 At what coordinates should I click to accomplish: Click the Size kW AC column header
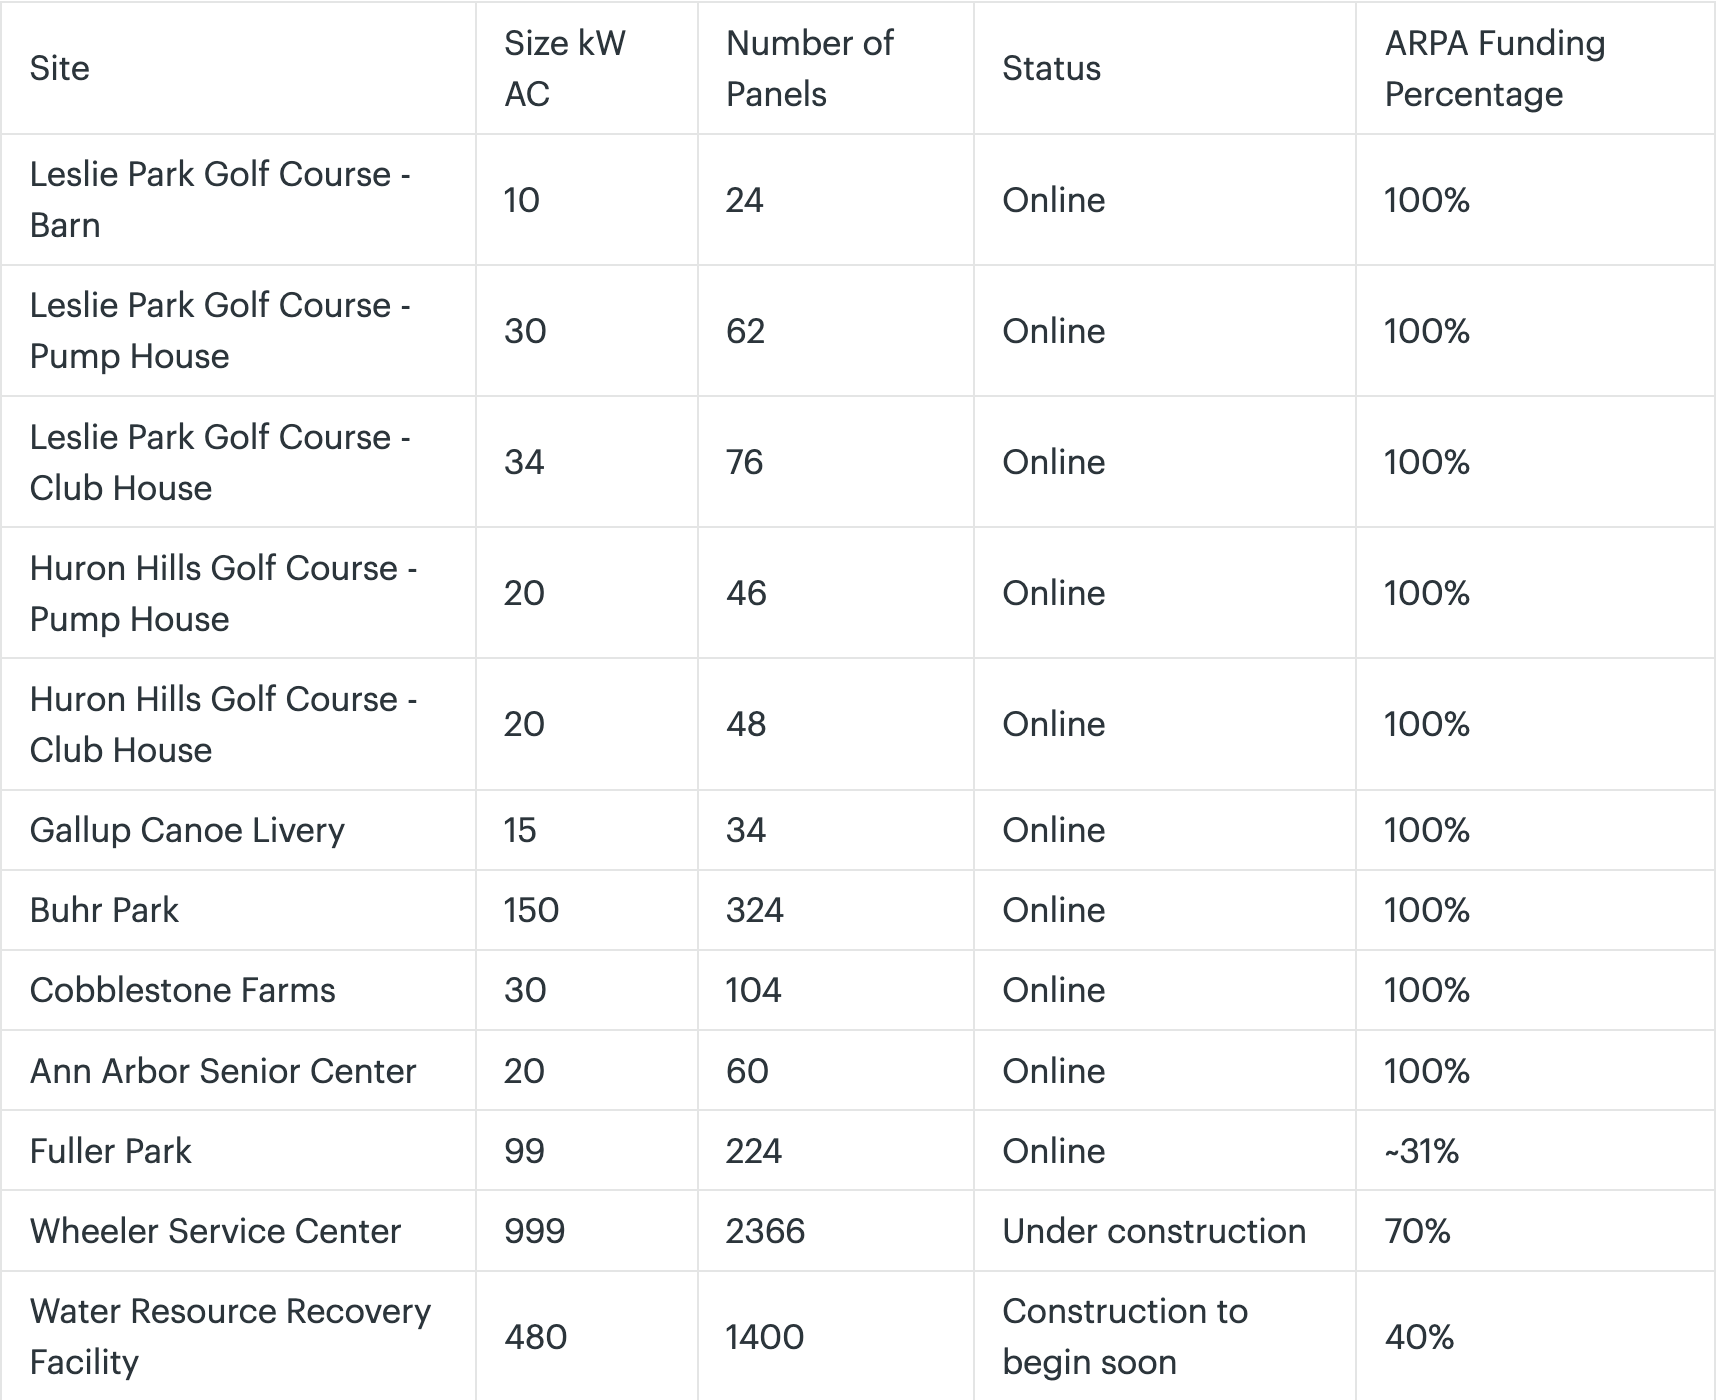click(587, 68)
